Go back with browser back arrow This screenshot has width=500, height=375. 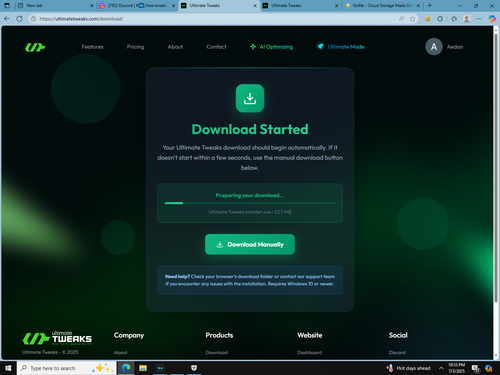point(7,19)
